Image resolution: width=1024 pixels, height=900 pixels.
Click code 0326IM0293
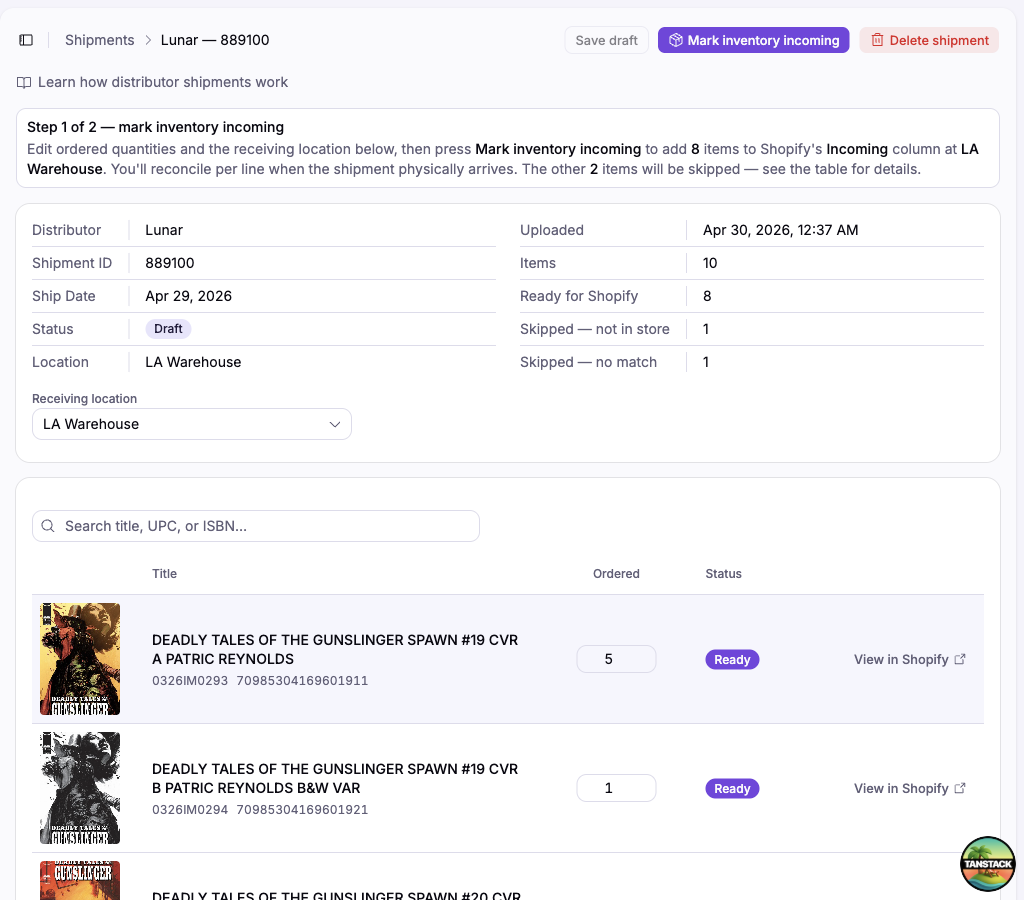(190, 681)
